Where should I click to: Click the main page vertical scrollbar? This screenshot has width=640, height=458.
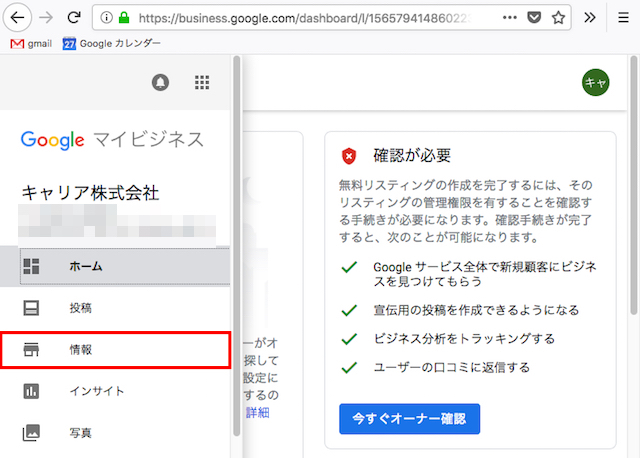[x=633, y=186]
